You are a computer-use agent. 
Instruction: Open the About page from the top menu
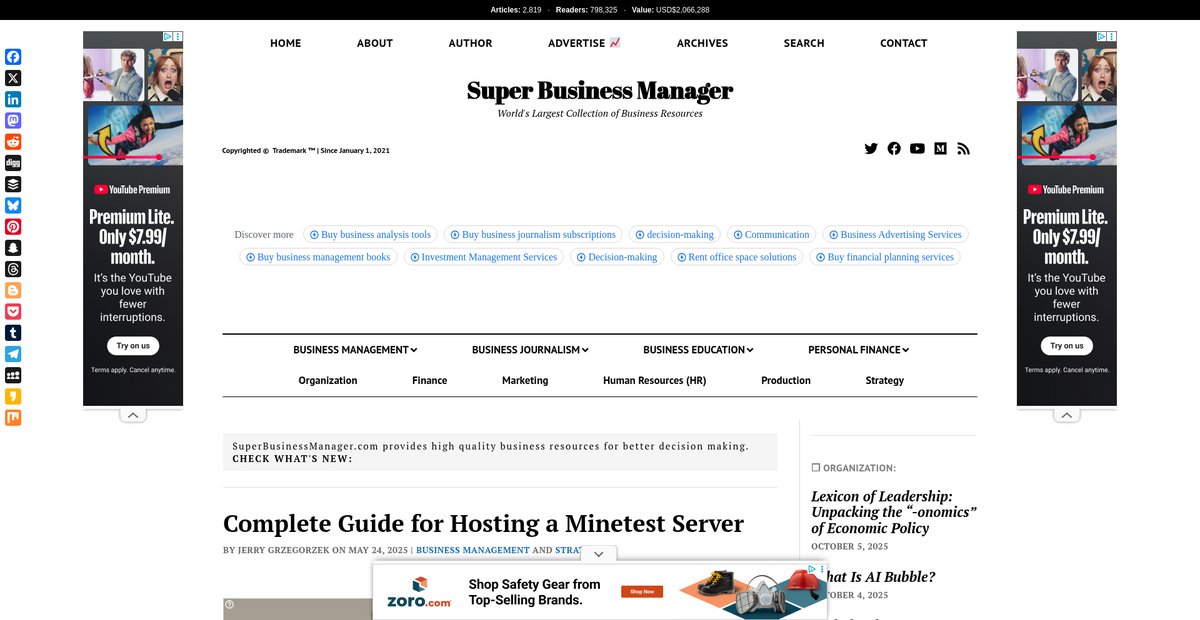pyautogui.click(x=375, y=43)
